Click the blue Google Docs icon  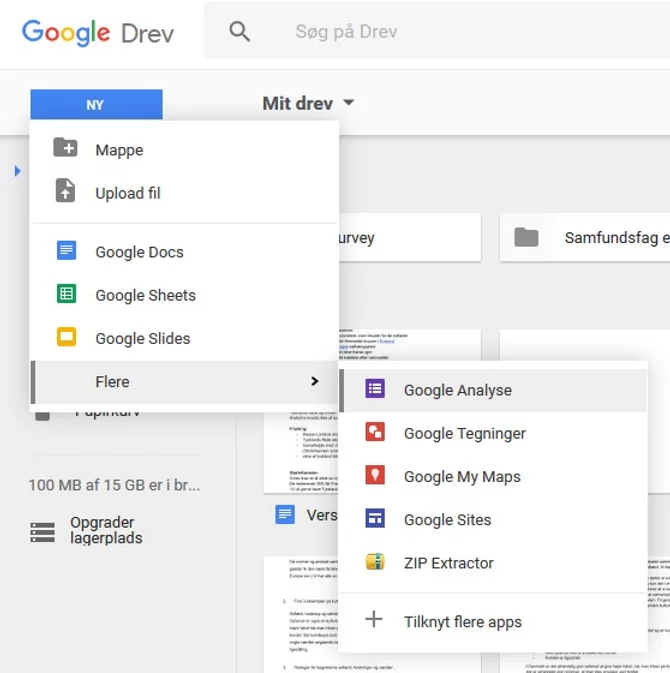(x=67, y=251)
